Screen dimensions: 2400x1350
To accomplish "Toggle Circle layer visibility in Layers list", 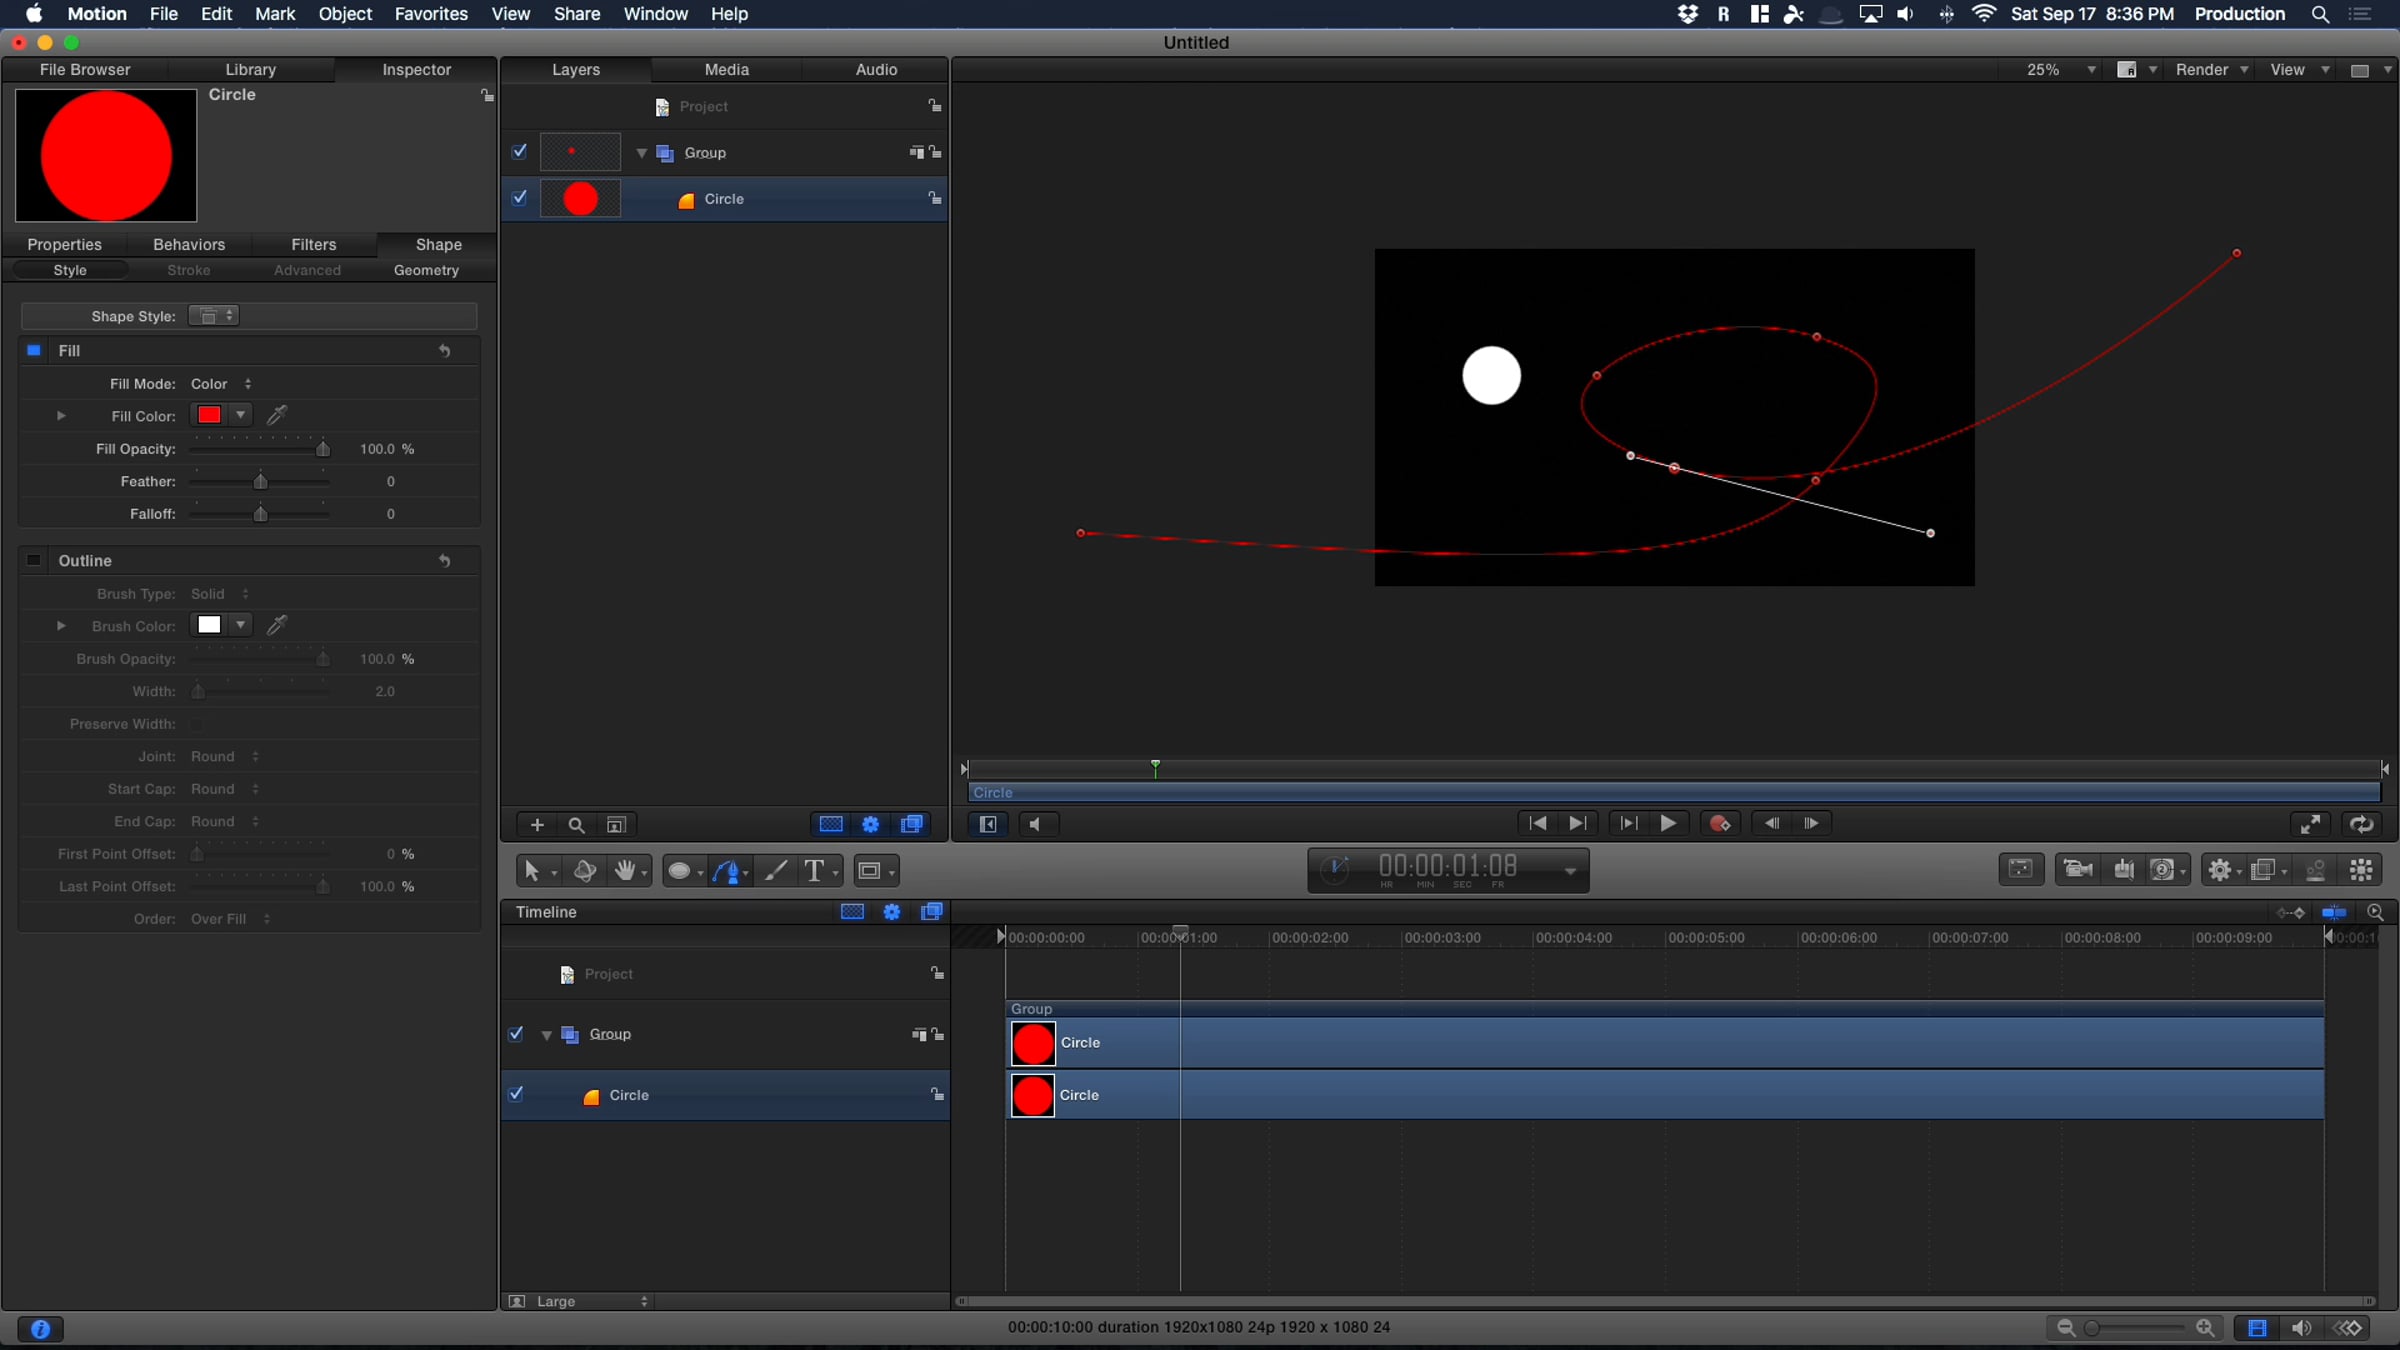I will pyautogui.click(x=519, y=198).
